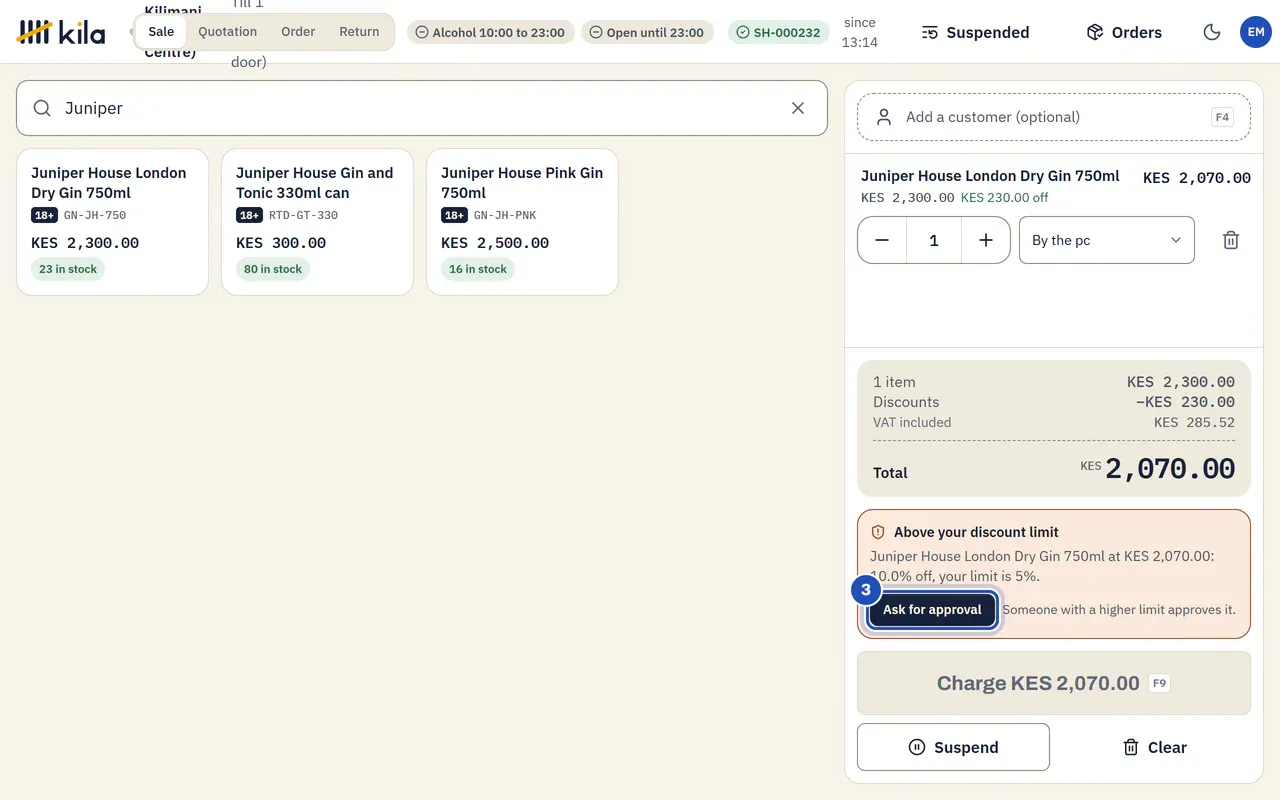Delete the gin line item with trash icon

pyautogui.click(x=1231, y=240)
